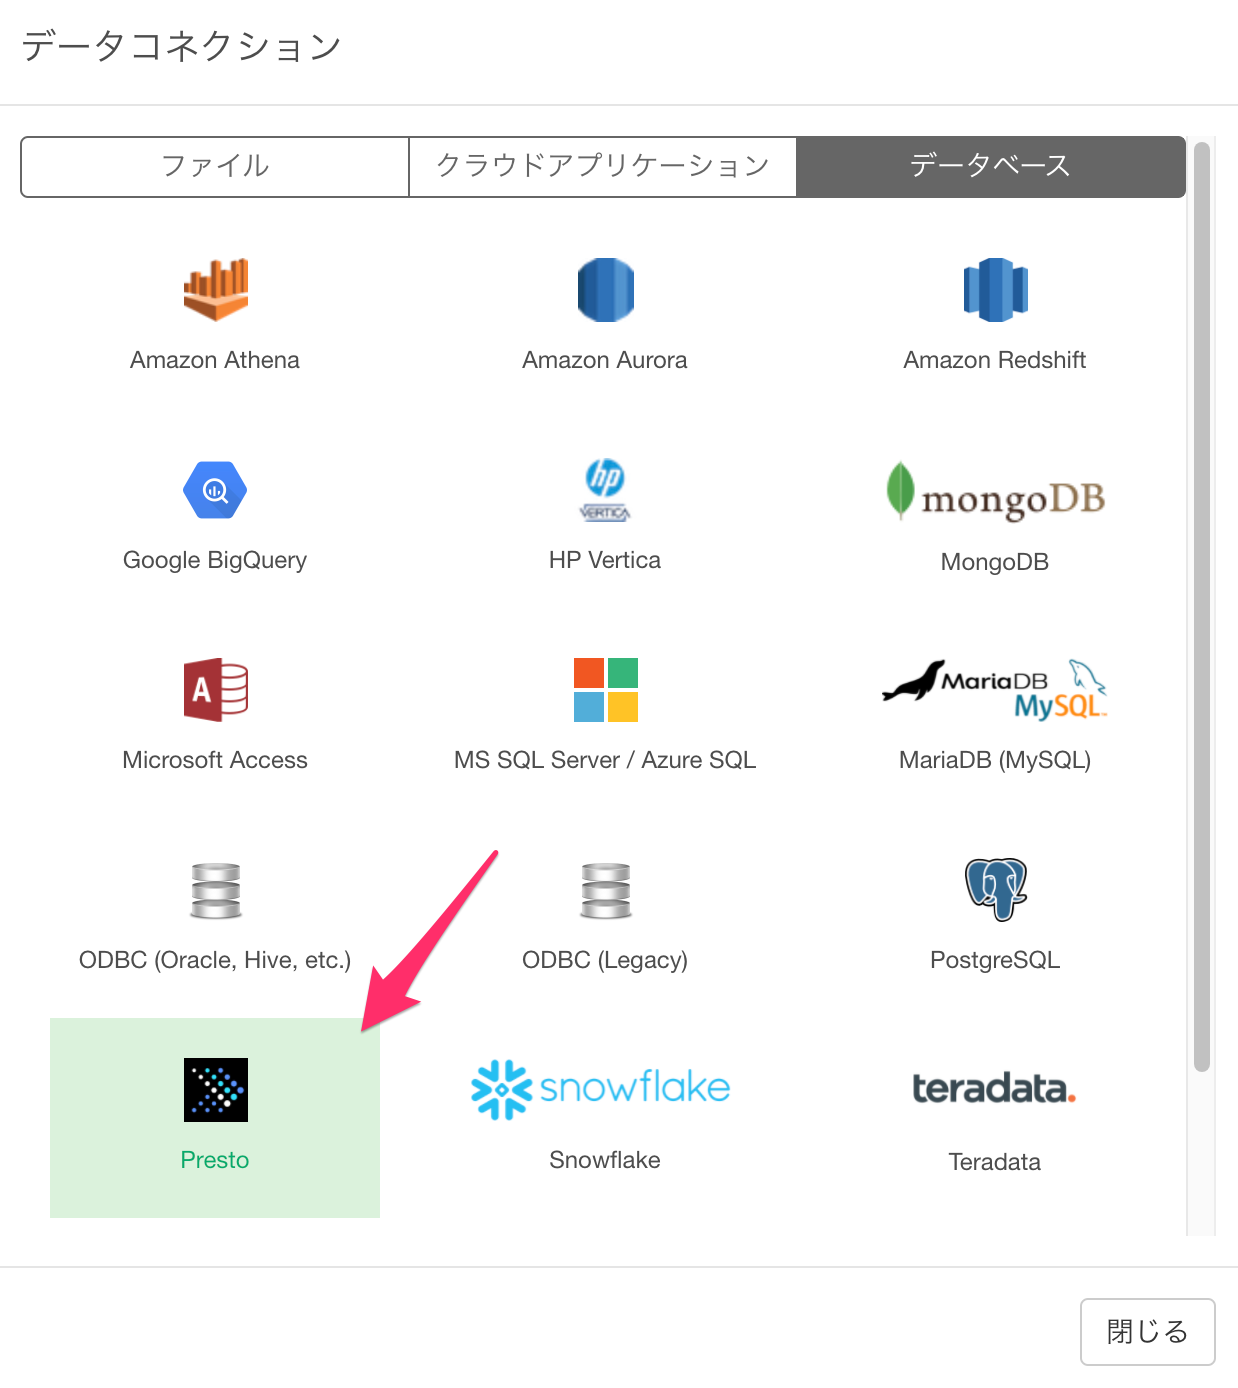
Task: Click the HP Vertica label
Action: [605, 560]
